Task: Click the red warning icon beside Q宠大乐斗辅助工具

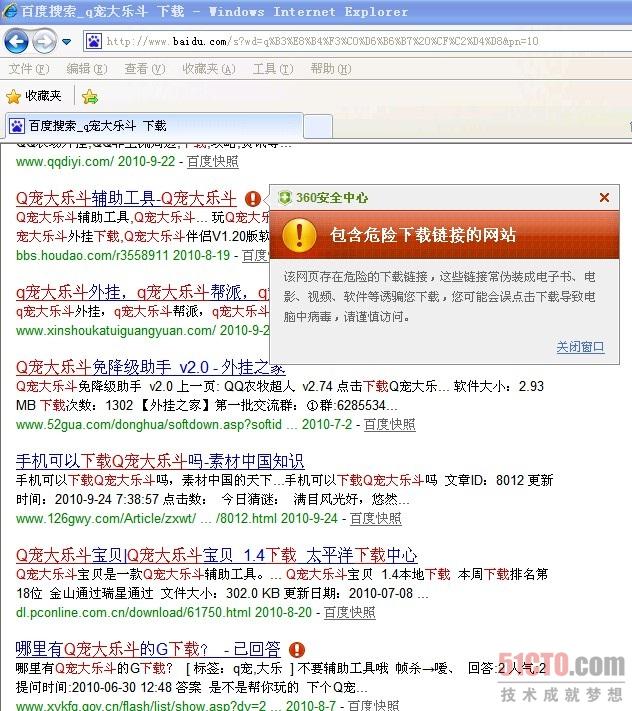Action: [253, 199]
